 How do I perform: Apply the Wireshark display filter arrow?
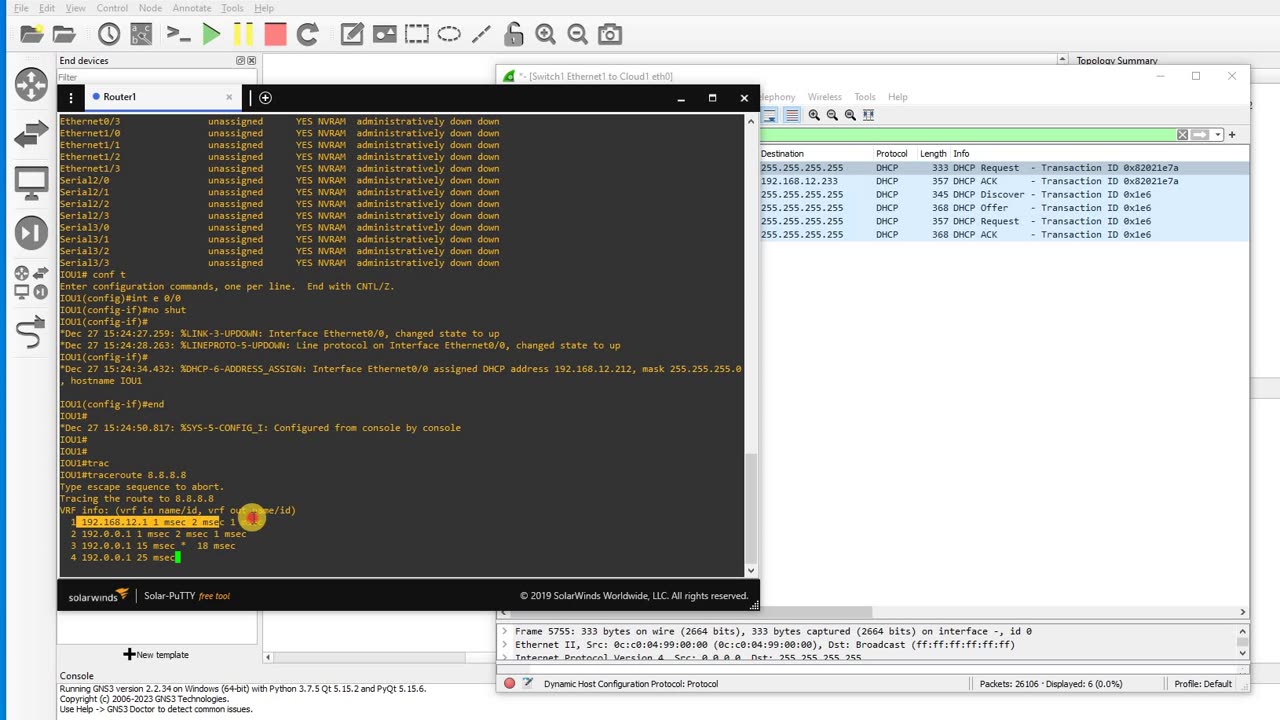pyautogui.click(x=1200, y=135)
